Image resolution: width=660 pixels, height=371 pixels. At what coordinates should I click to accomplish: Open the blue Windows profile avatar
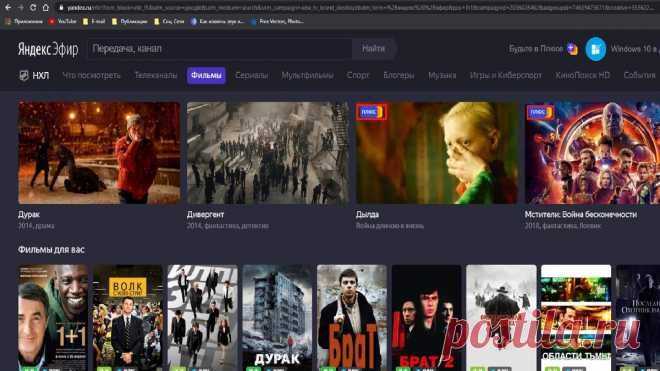(x=596, y=49)
